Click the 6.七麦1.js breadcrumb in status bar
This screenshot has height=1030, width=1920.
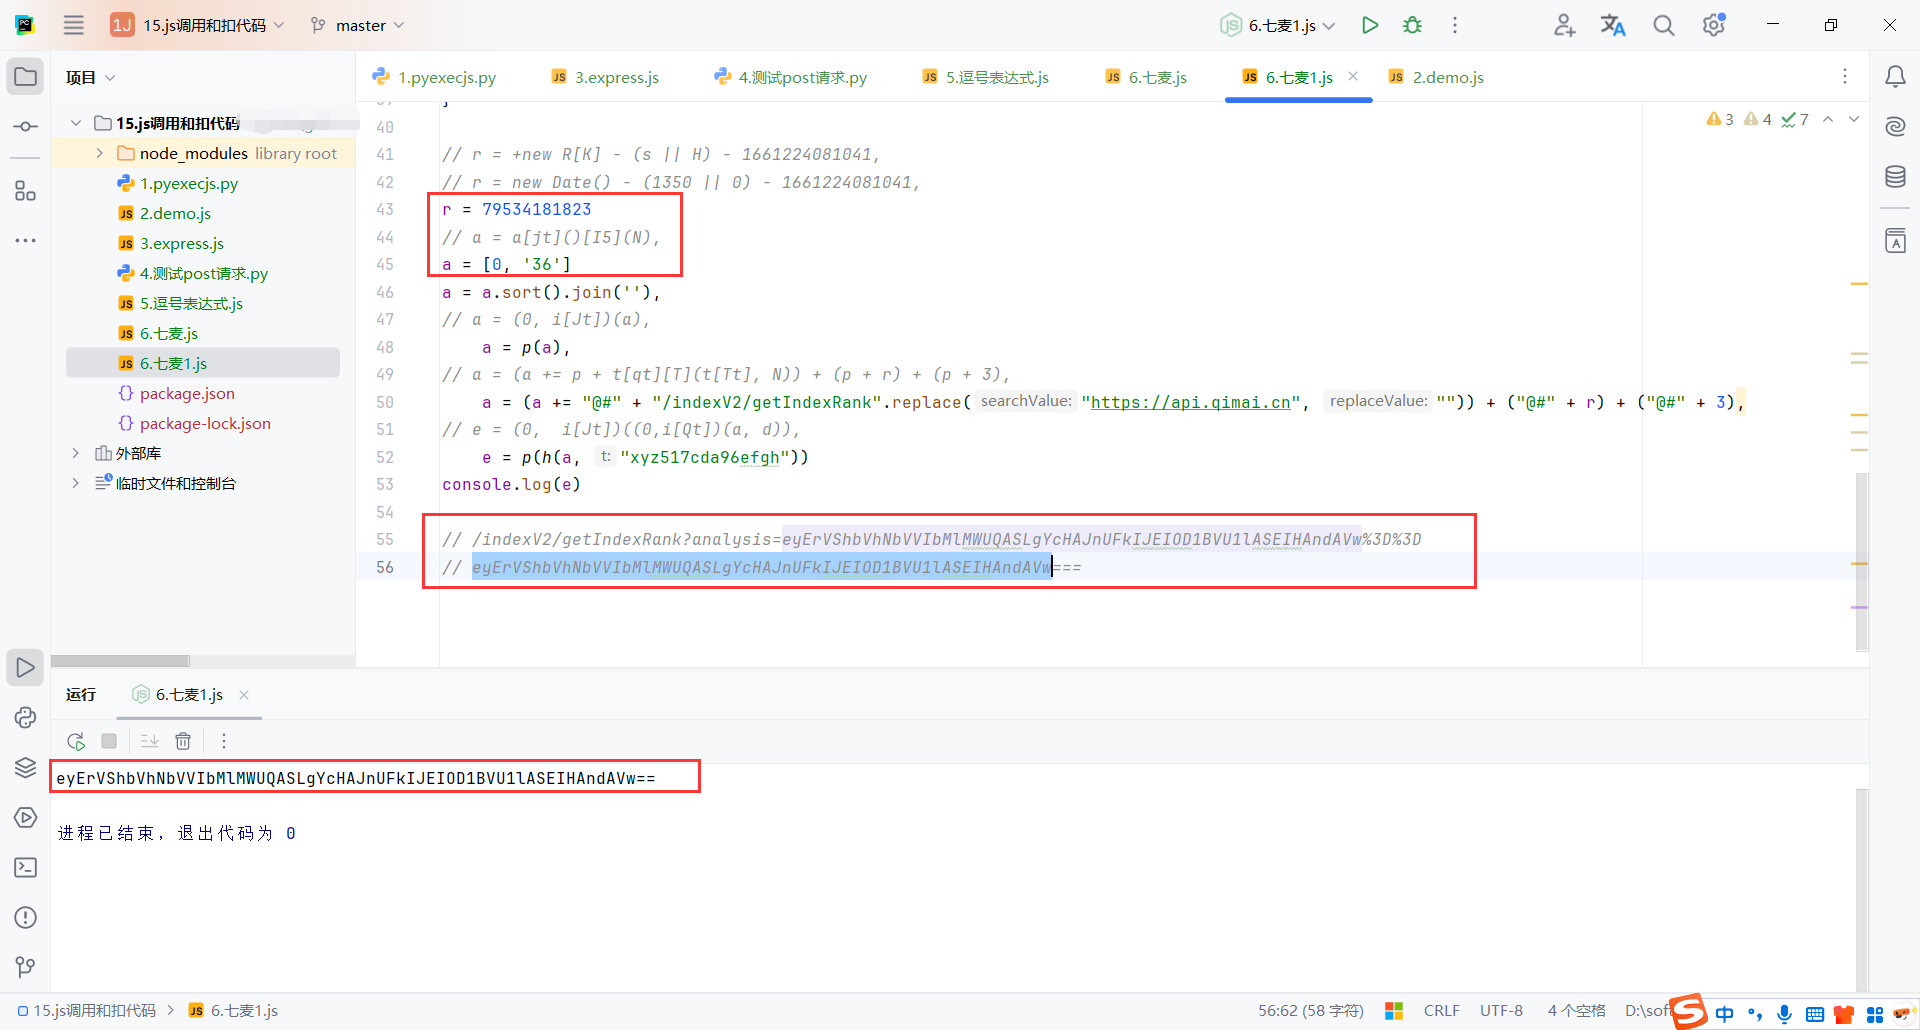pos(234,1011)
